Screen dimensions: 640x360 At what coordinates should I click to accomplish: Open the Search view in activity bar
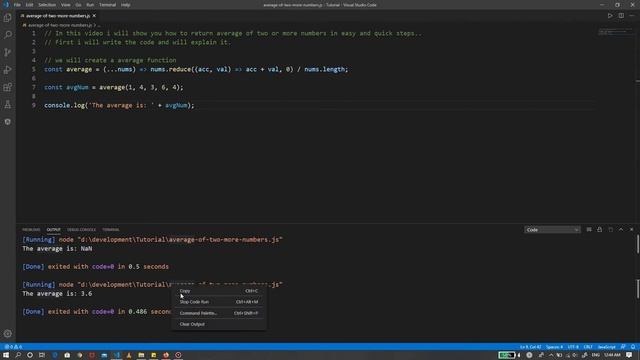click(8, 35)
